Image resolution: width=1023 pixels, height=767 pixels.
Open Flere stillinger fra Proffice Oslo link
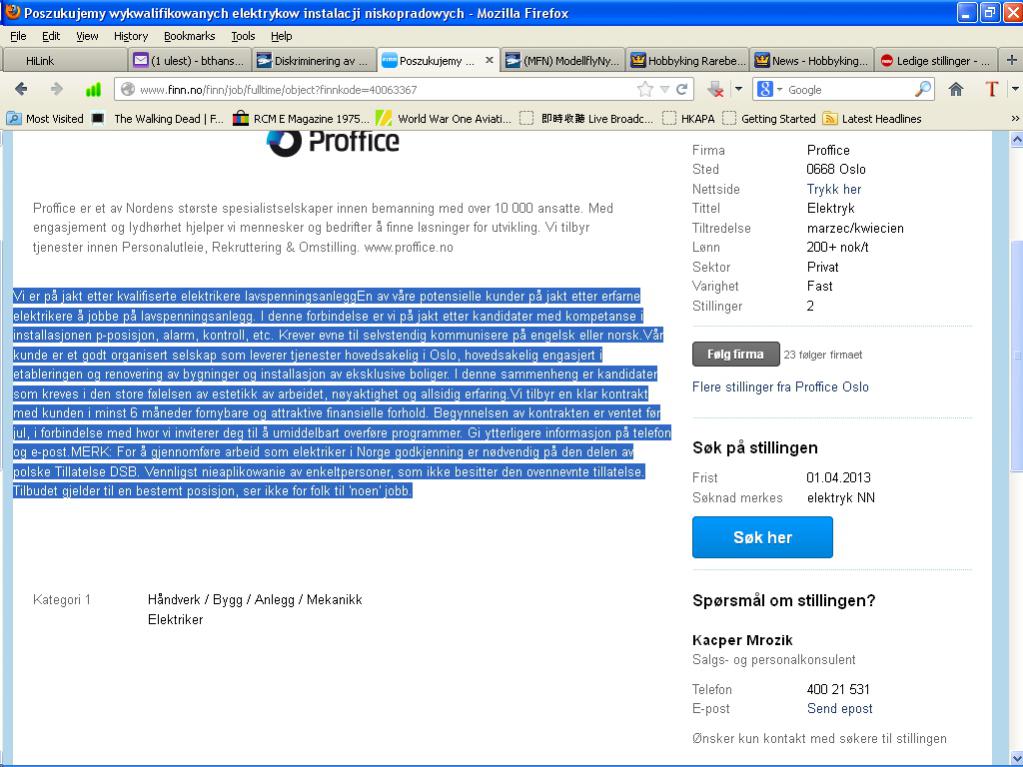point(780,387)
